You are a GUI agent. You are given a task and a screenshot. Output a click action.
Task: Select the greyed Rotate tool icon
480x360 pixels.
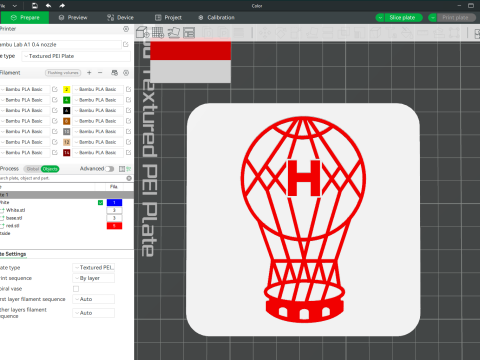281,33
